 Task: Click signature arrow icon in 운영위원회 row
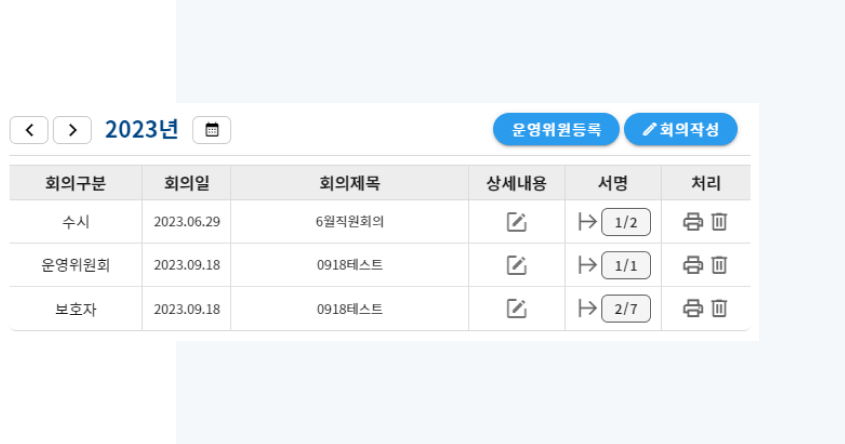[587, 265]
